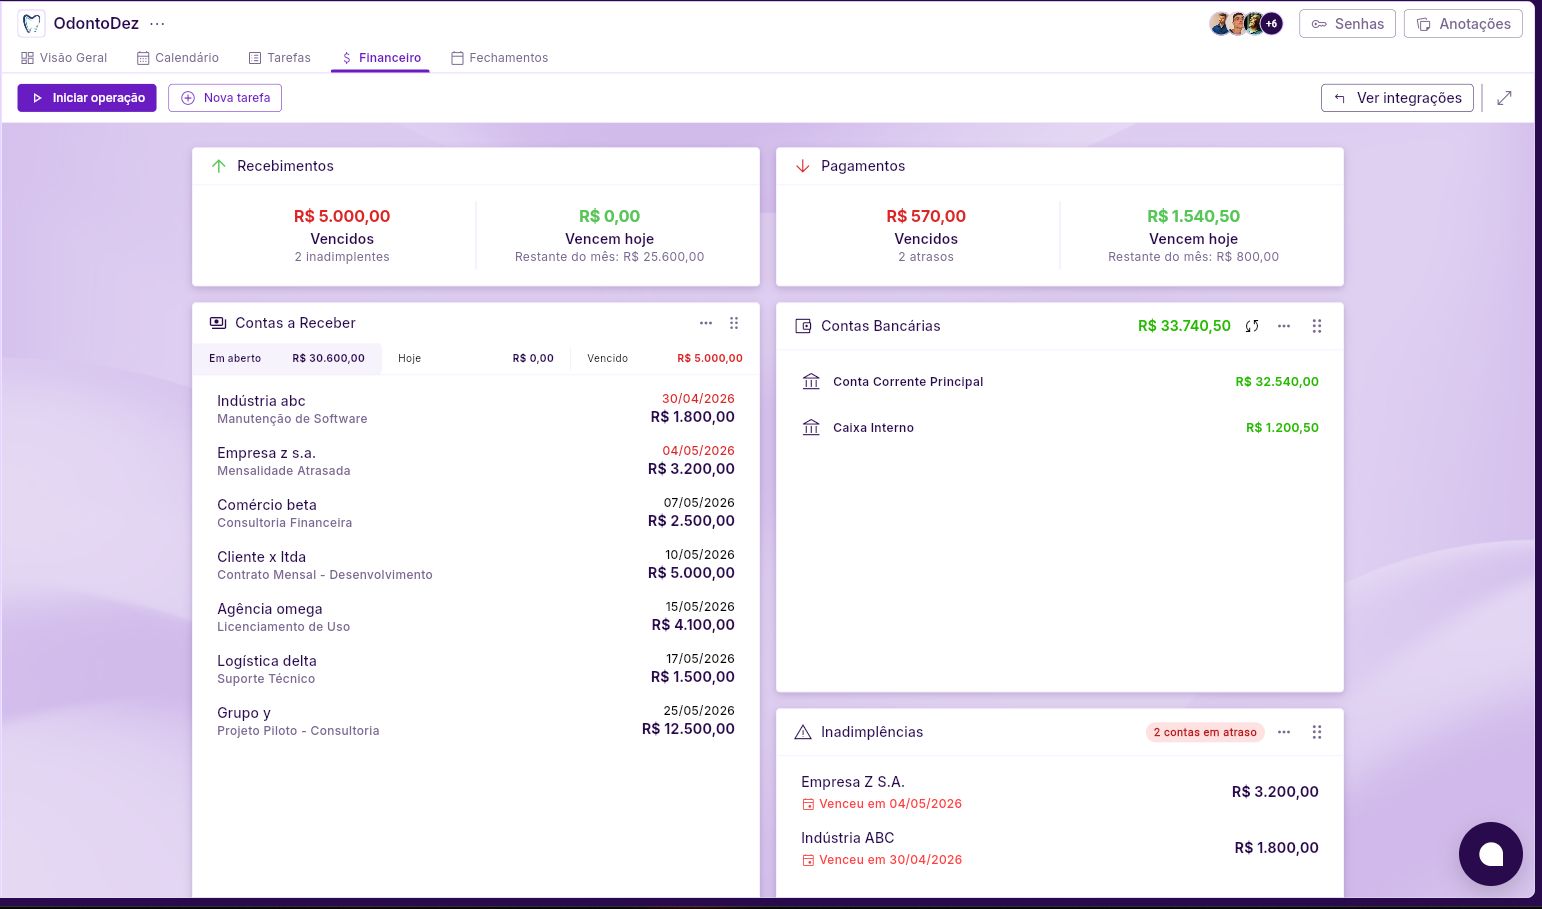Click the Nova tarefa button

click(x=225, y=98)
